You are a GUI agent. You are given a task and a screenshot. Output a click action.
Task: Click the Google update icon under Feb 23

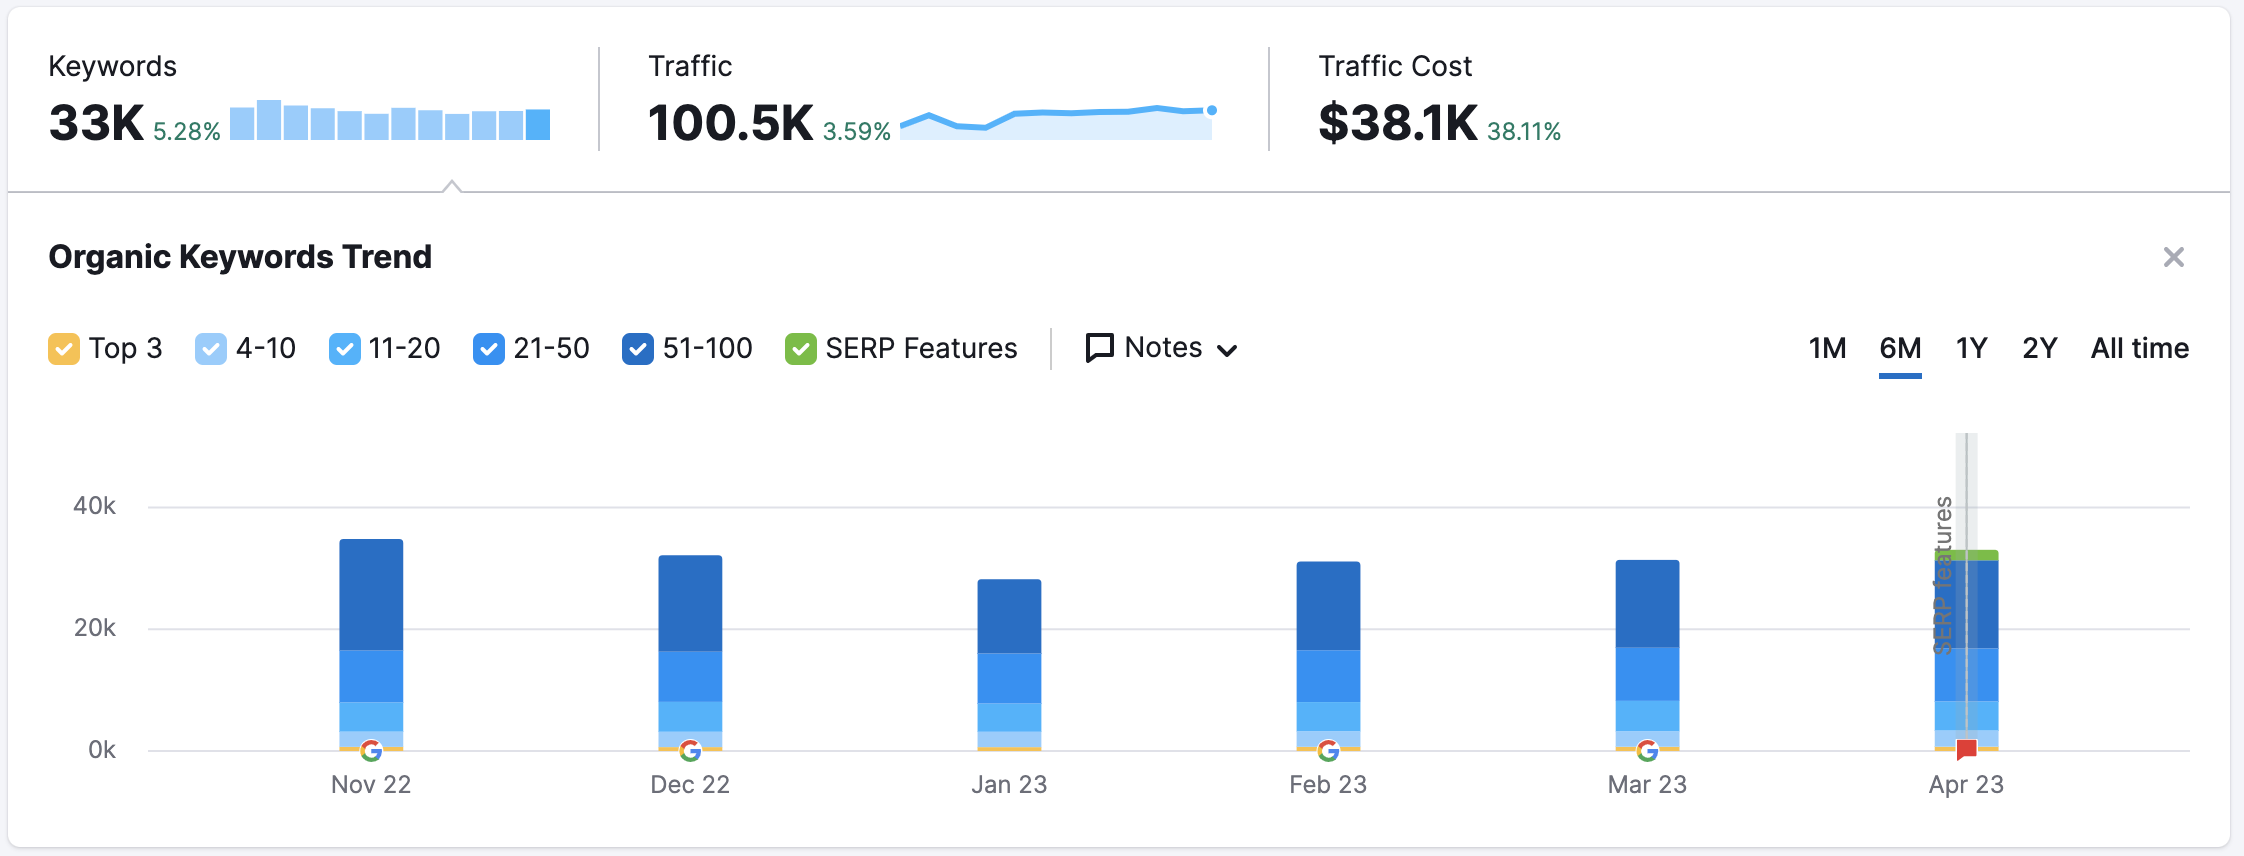1328,750
